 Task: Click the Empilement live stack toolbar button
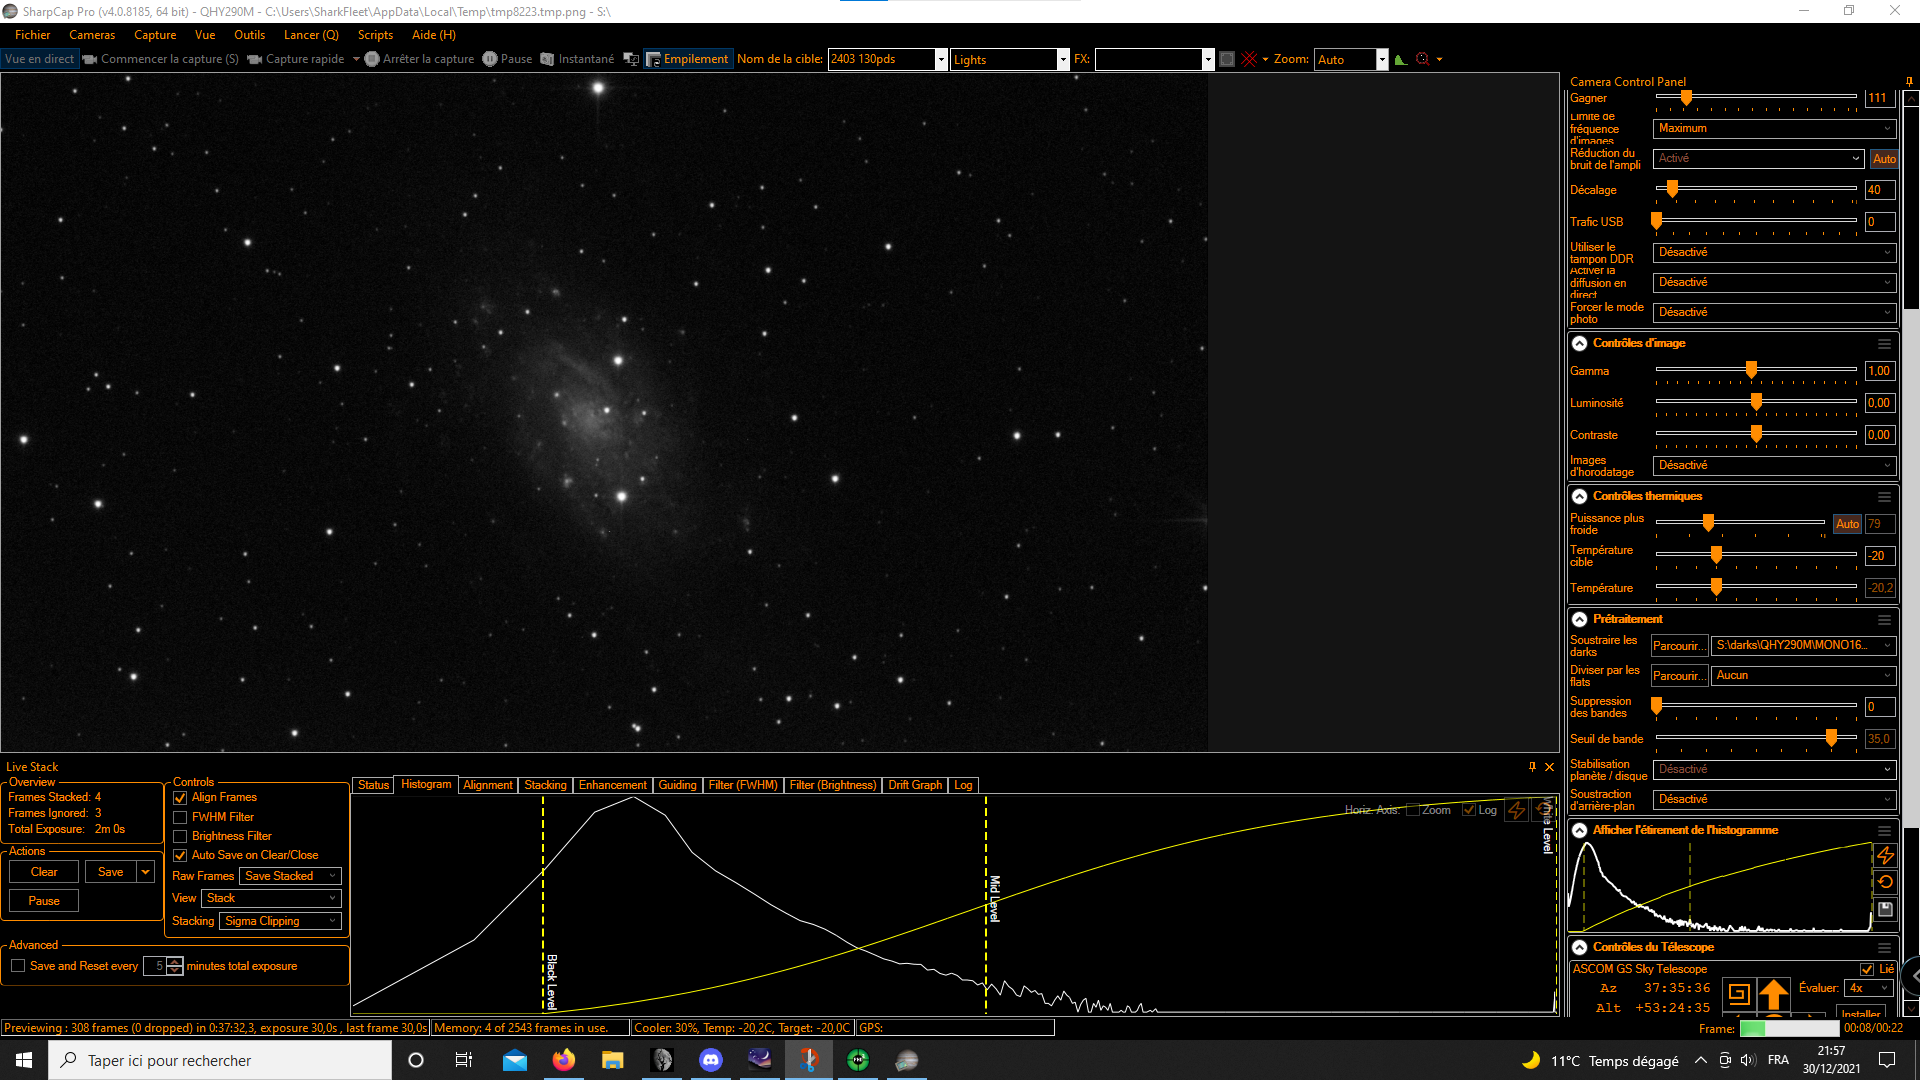(x=688, y=59)
